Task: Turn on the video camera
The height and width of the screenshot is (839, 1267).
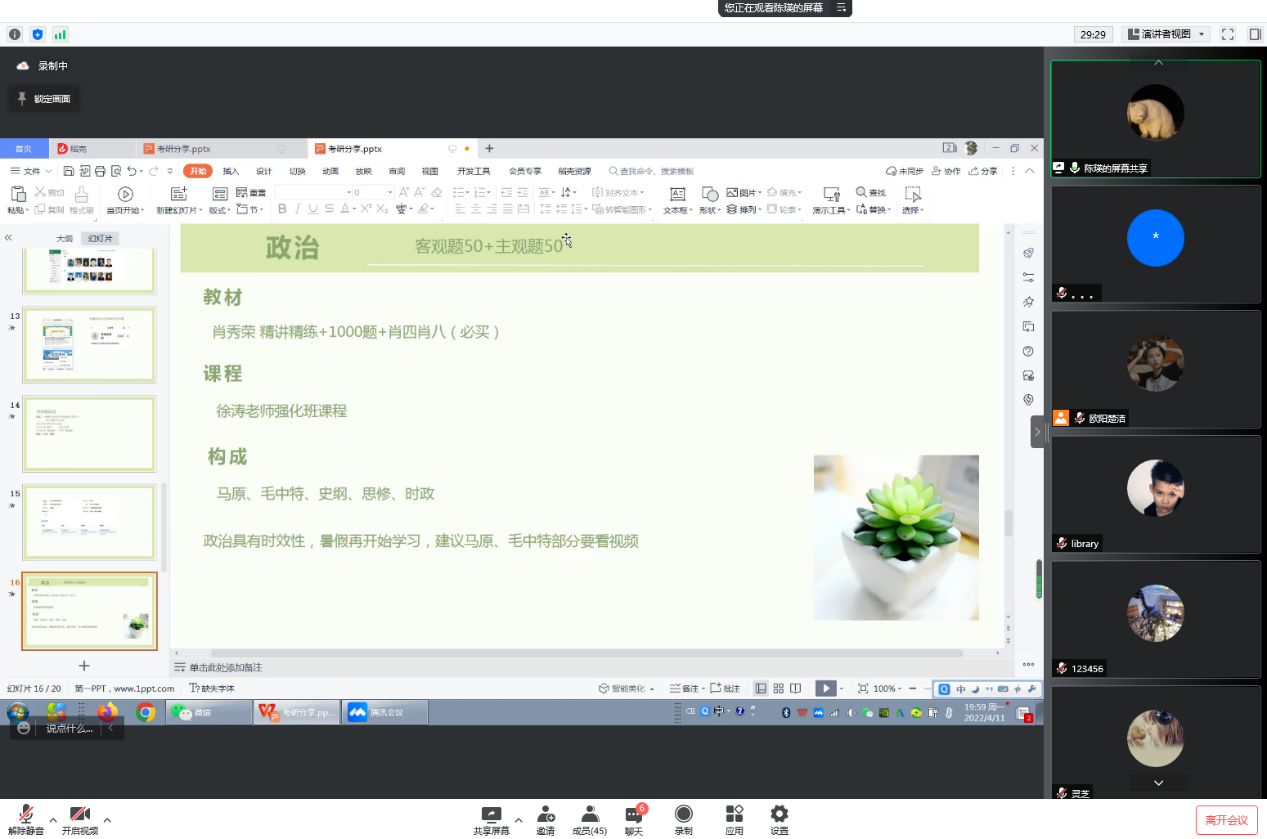Action: [79, 815]
